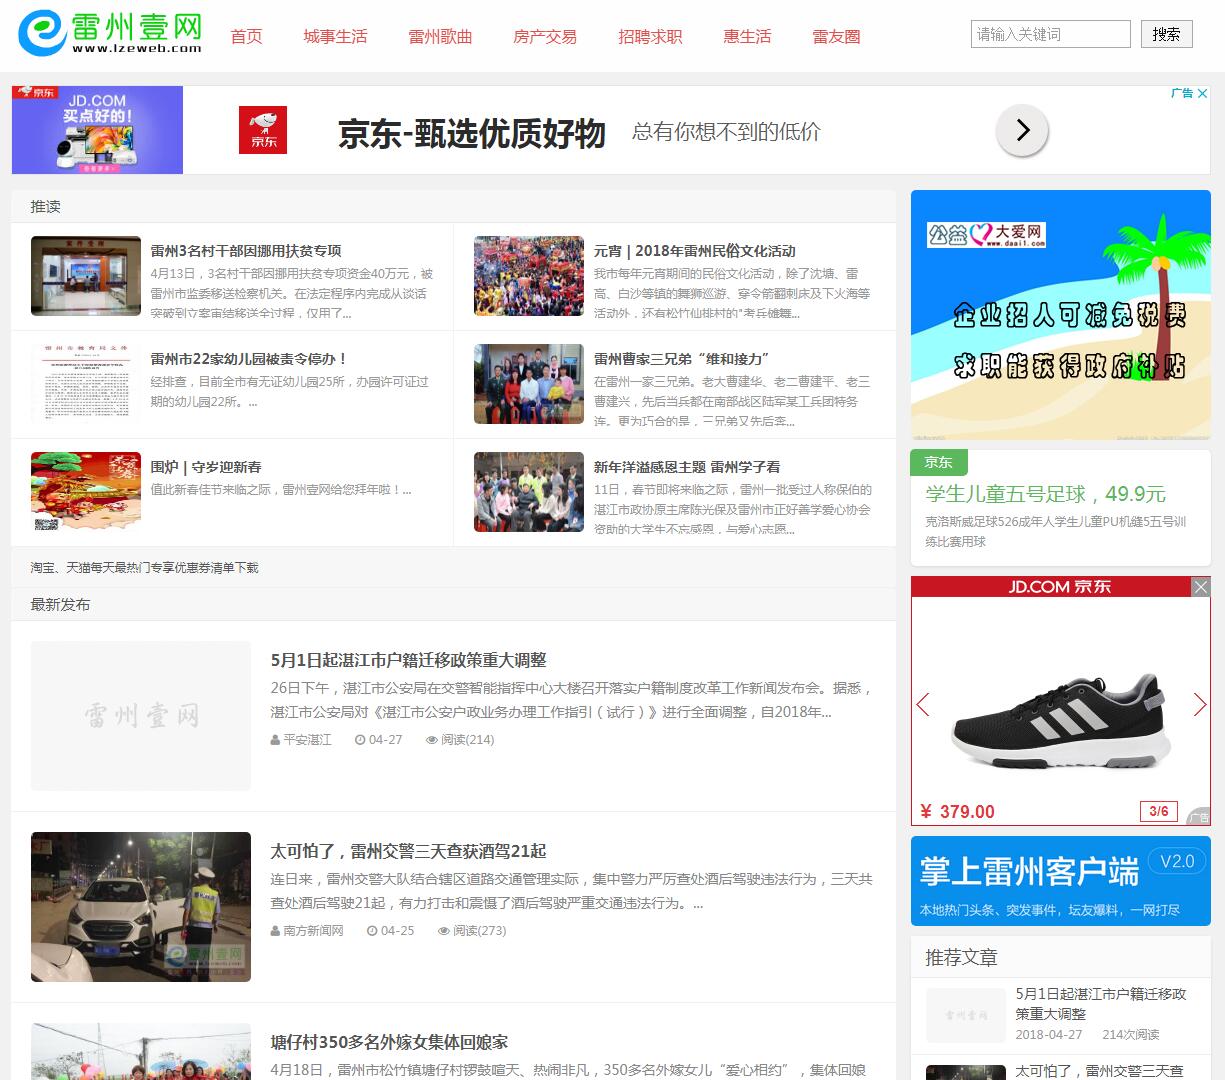This screenshot has height=1080, width=1225.
Task: Open thumbnail for 雷州3名村干部 article
Action: coord(86,276)
